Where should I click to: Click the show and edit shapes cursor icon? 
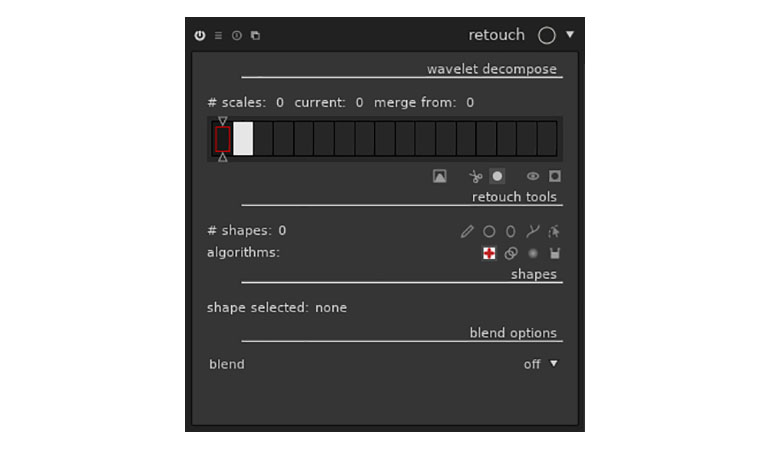[x=554, y=231]
